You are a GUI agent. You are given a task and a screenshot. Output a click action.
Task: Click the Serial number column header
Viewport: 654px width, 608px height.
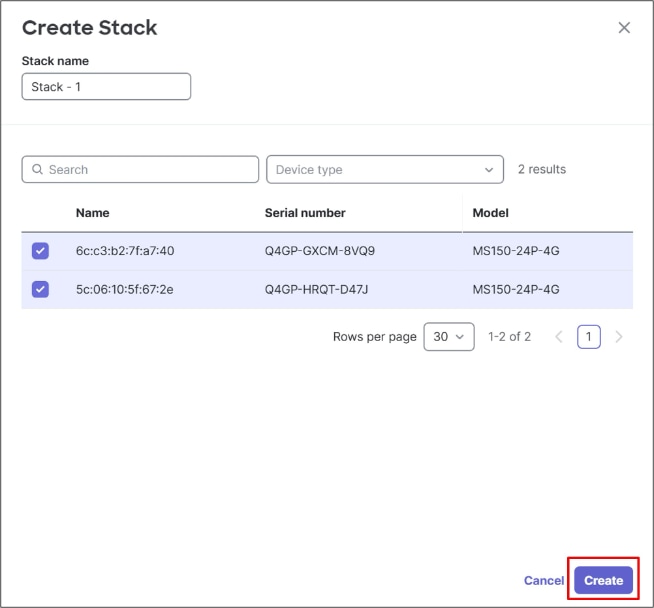305,213
